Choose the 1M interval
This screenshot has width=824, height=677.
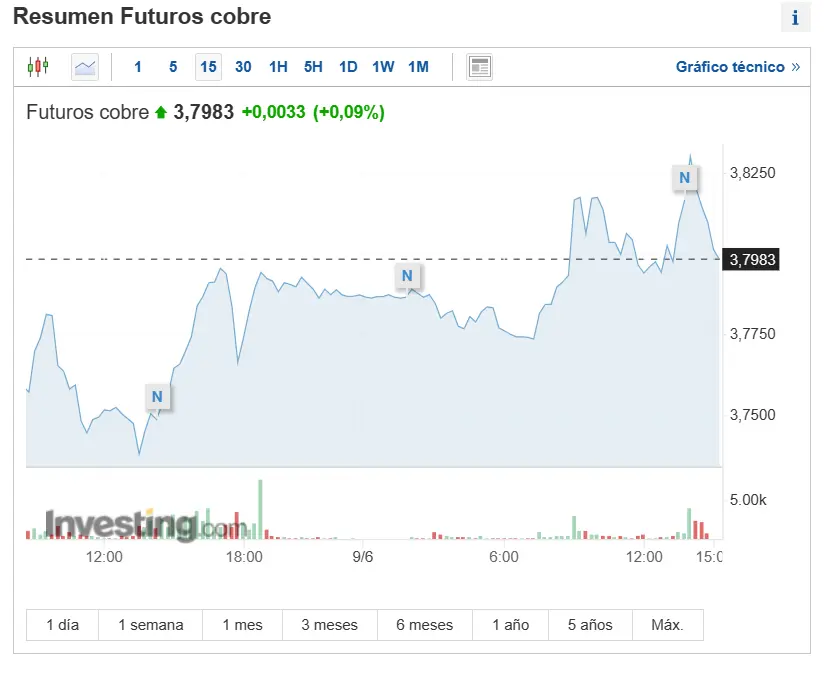(x=418, y=67)
